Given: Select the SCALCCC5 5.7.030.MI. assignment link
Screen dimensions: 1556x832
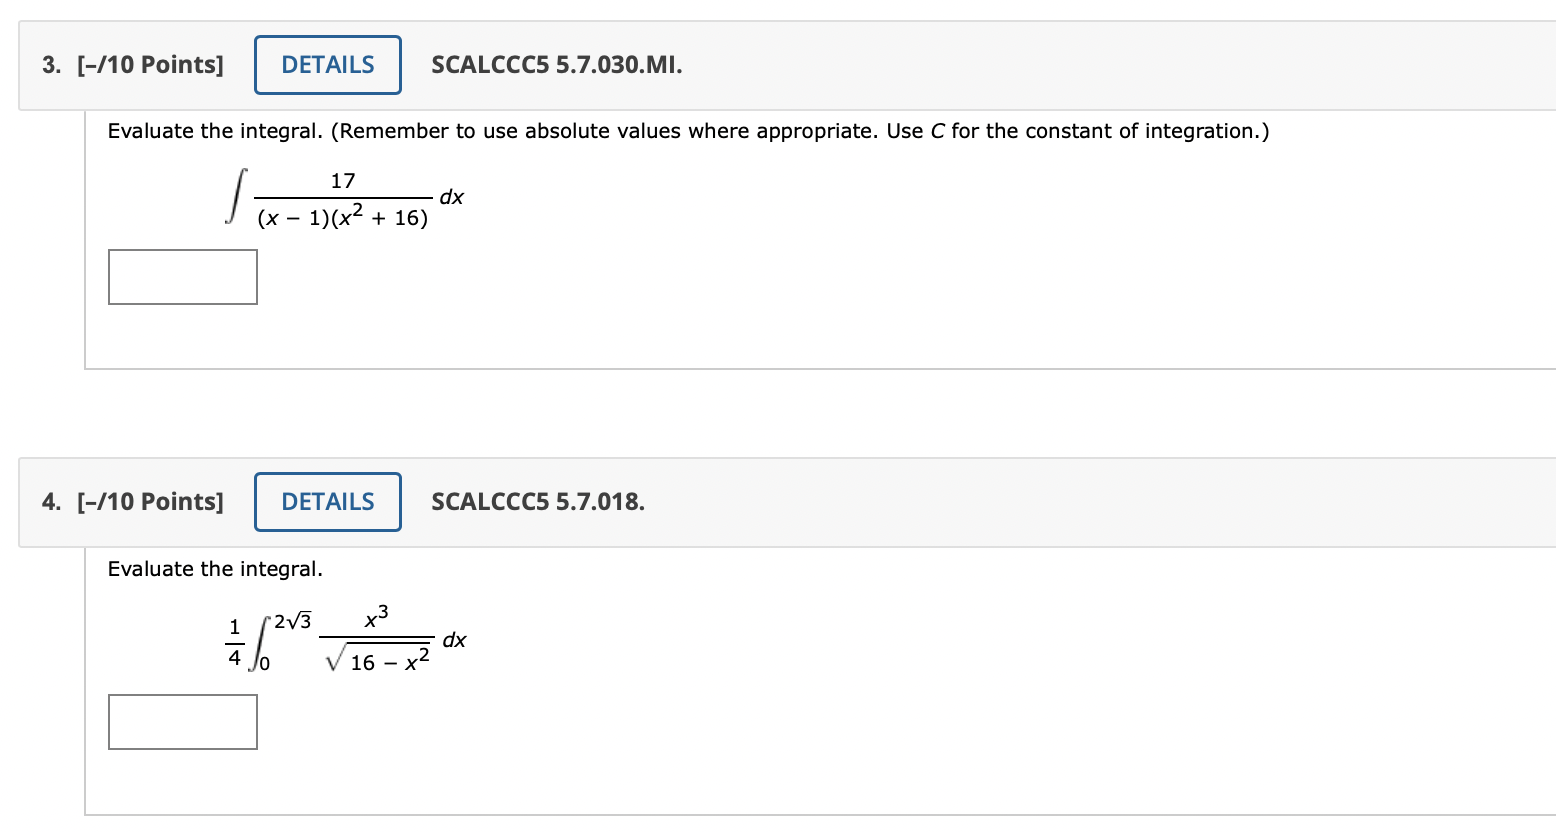Looking at the screenshot, I should [x=556, y=65].
